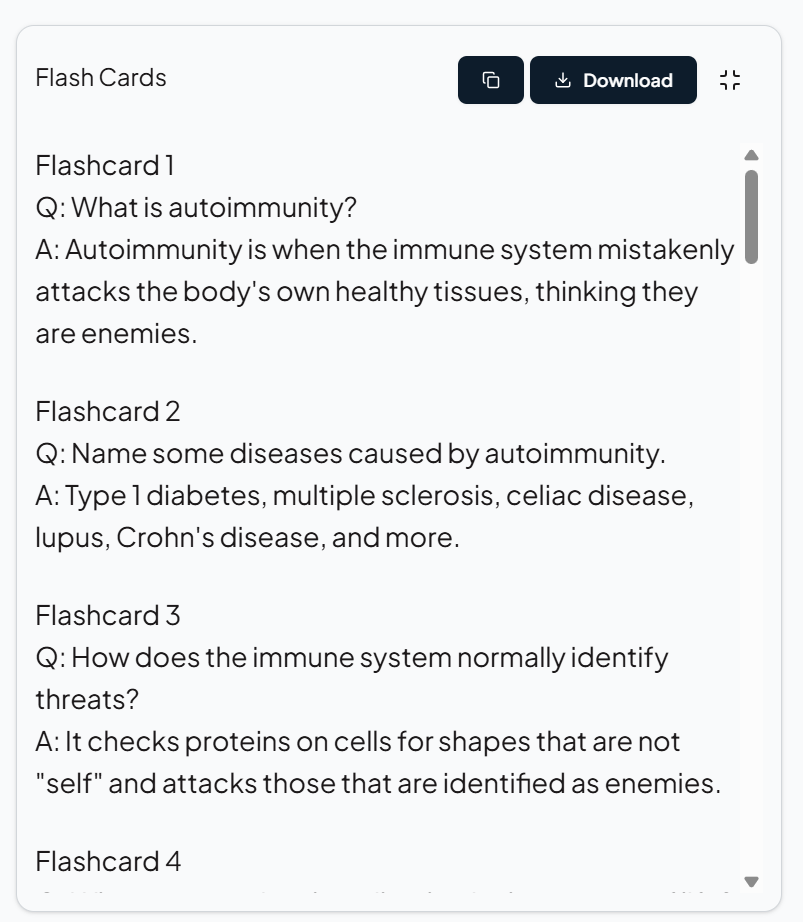Click the answer line starting 'Autoimmunity is when'
The width and height of the screenshot is (803, 922).
(385, 250)
